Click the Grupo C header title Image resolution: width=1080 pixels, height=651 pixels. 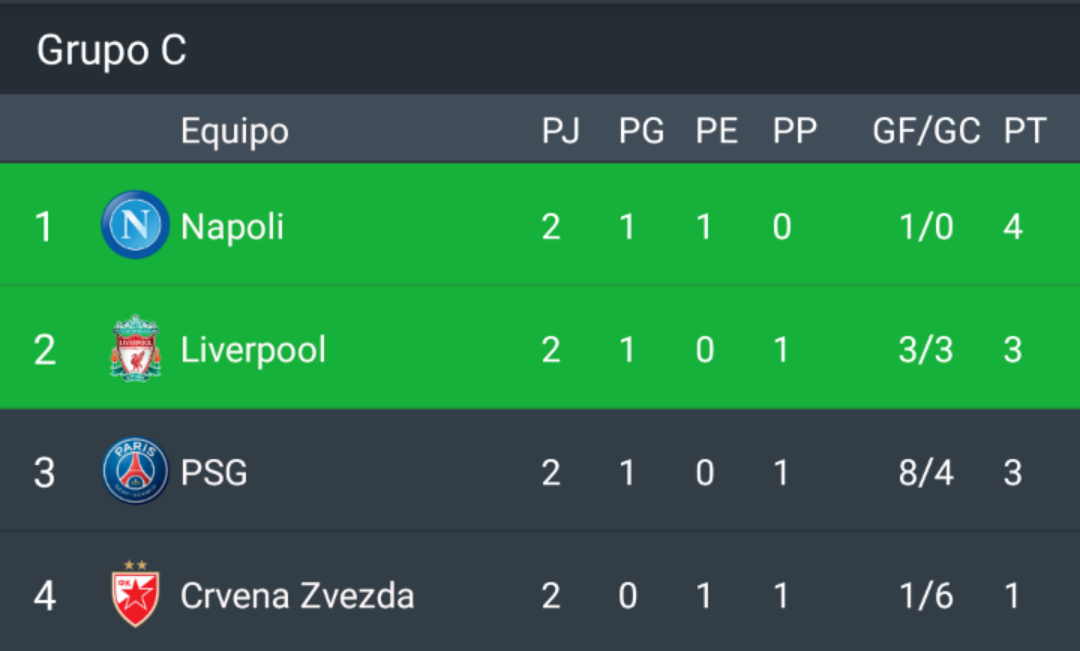(x=111, y=50)
